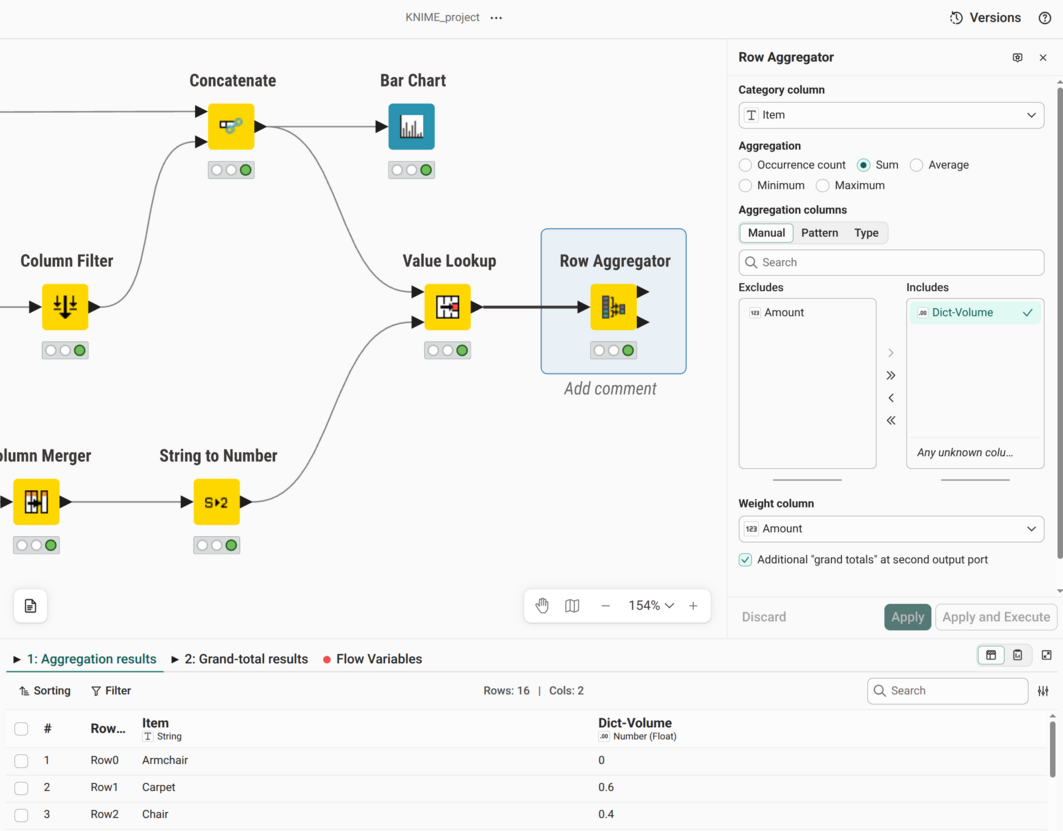Close the Row Aggregator panel

[1043, 58]
